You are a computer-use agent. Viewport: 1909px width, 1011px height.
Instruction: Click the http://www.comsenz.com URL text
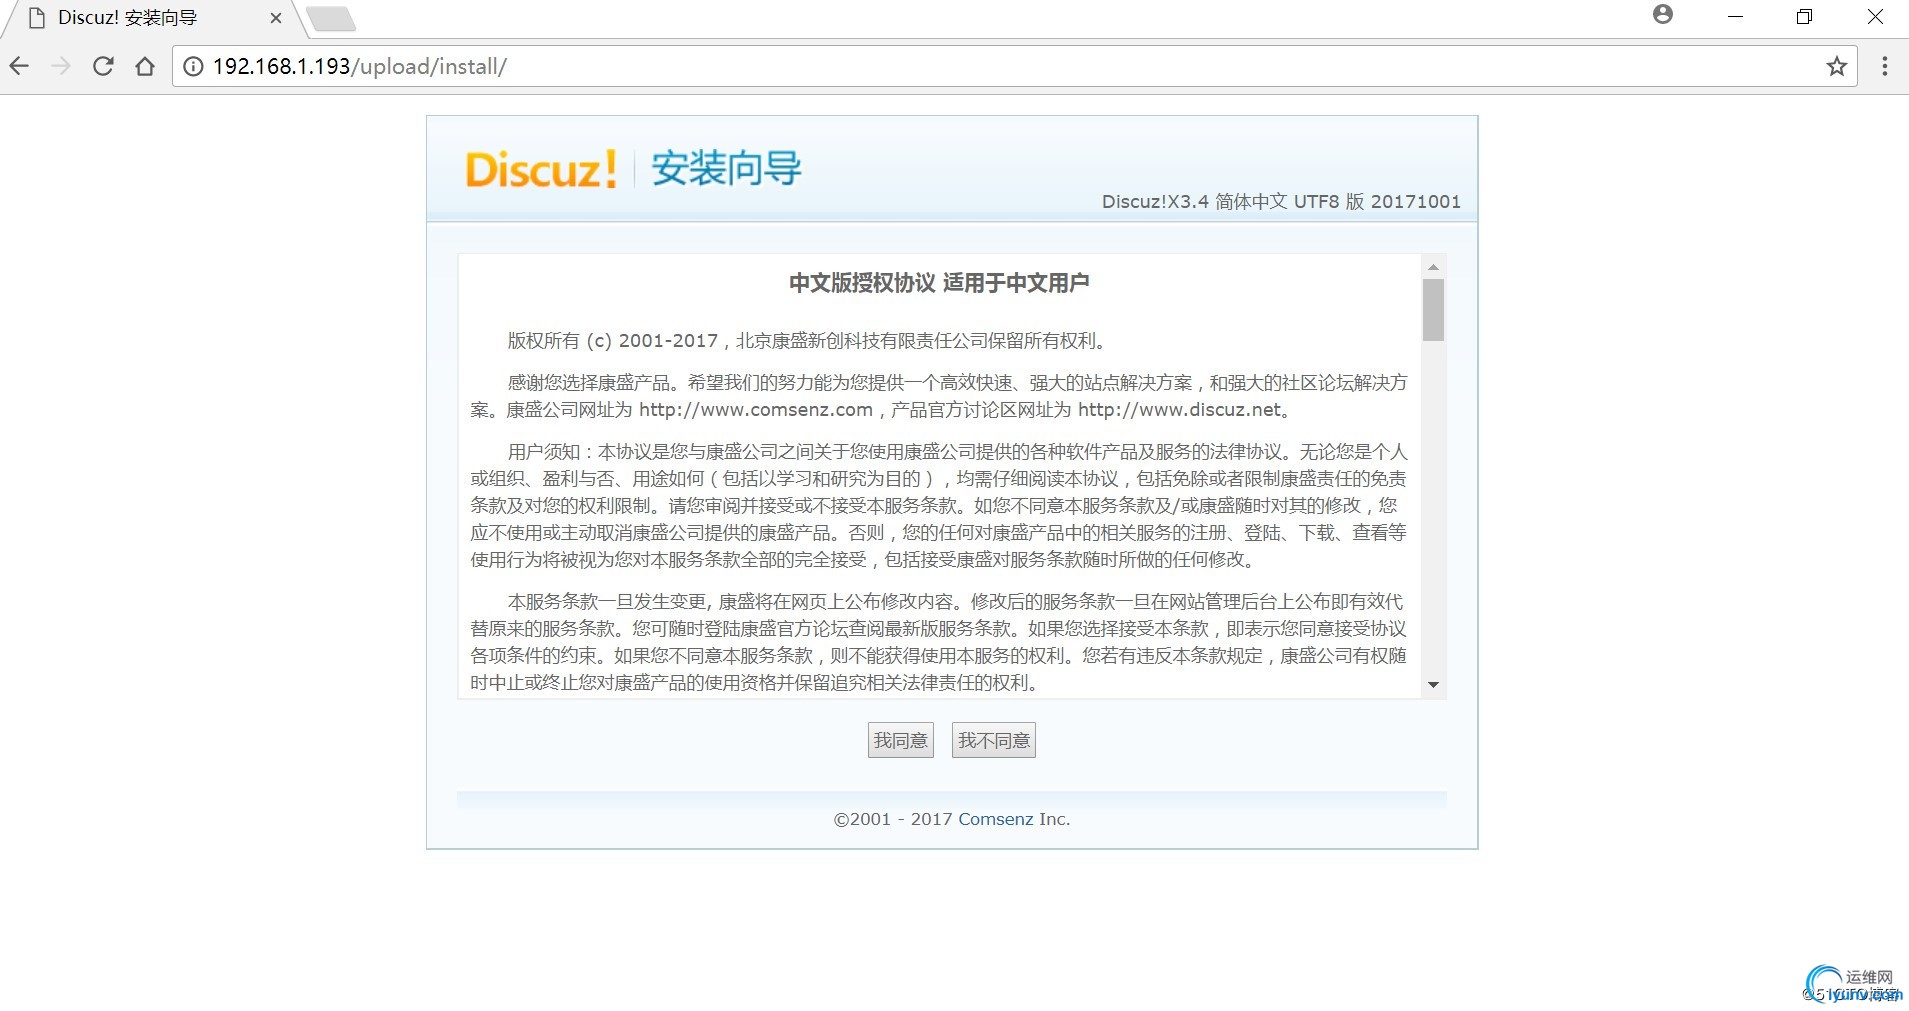click(756, 410)
